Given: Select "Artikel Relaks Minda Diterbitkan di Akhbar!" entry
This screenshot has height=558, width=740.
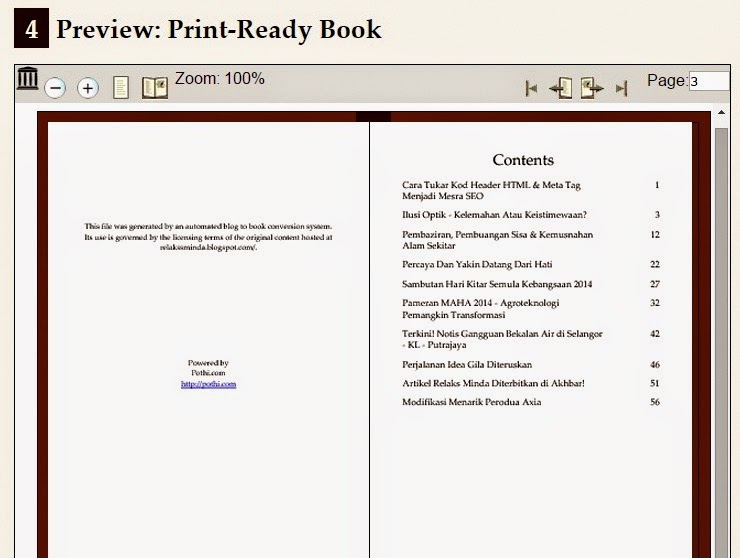Looking at the screenshot, I should click(493, 383).
